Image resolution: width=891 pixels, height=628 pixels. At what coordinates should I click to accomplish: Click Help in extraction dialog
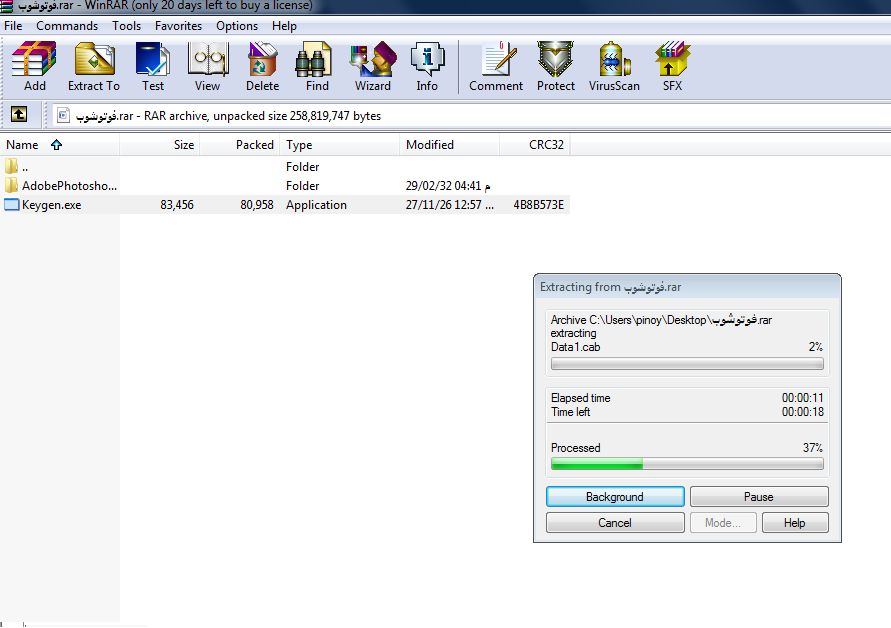(794, 523)
